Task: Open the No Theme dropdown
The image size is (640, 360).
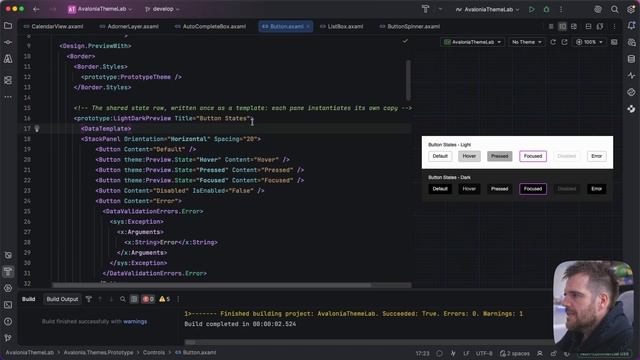Action: click(527, 42)
